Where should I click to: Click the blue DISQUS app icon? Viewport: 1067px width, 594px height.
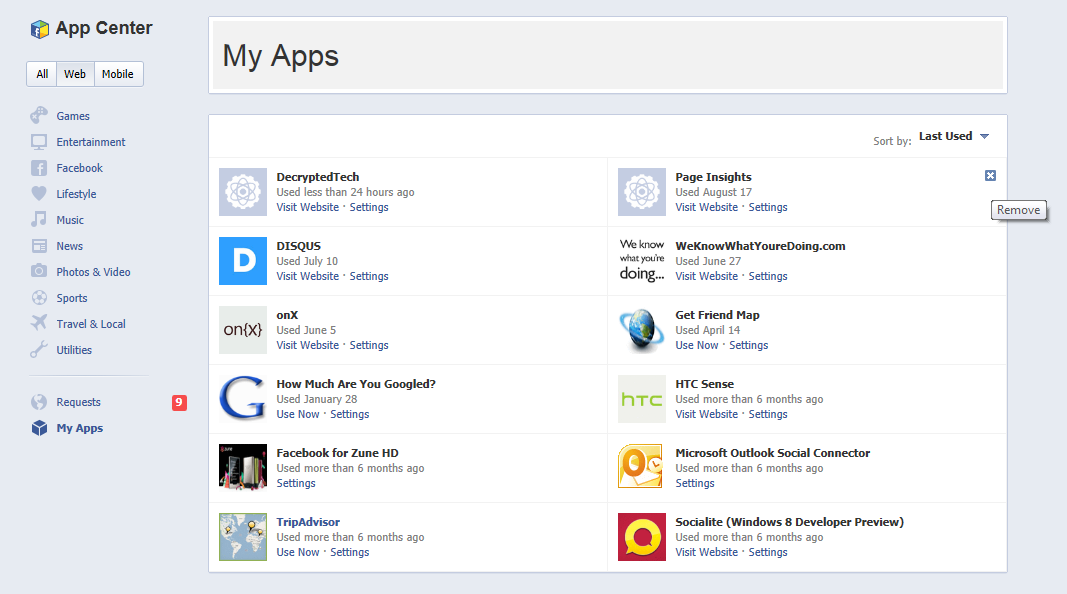point(243,261)
